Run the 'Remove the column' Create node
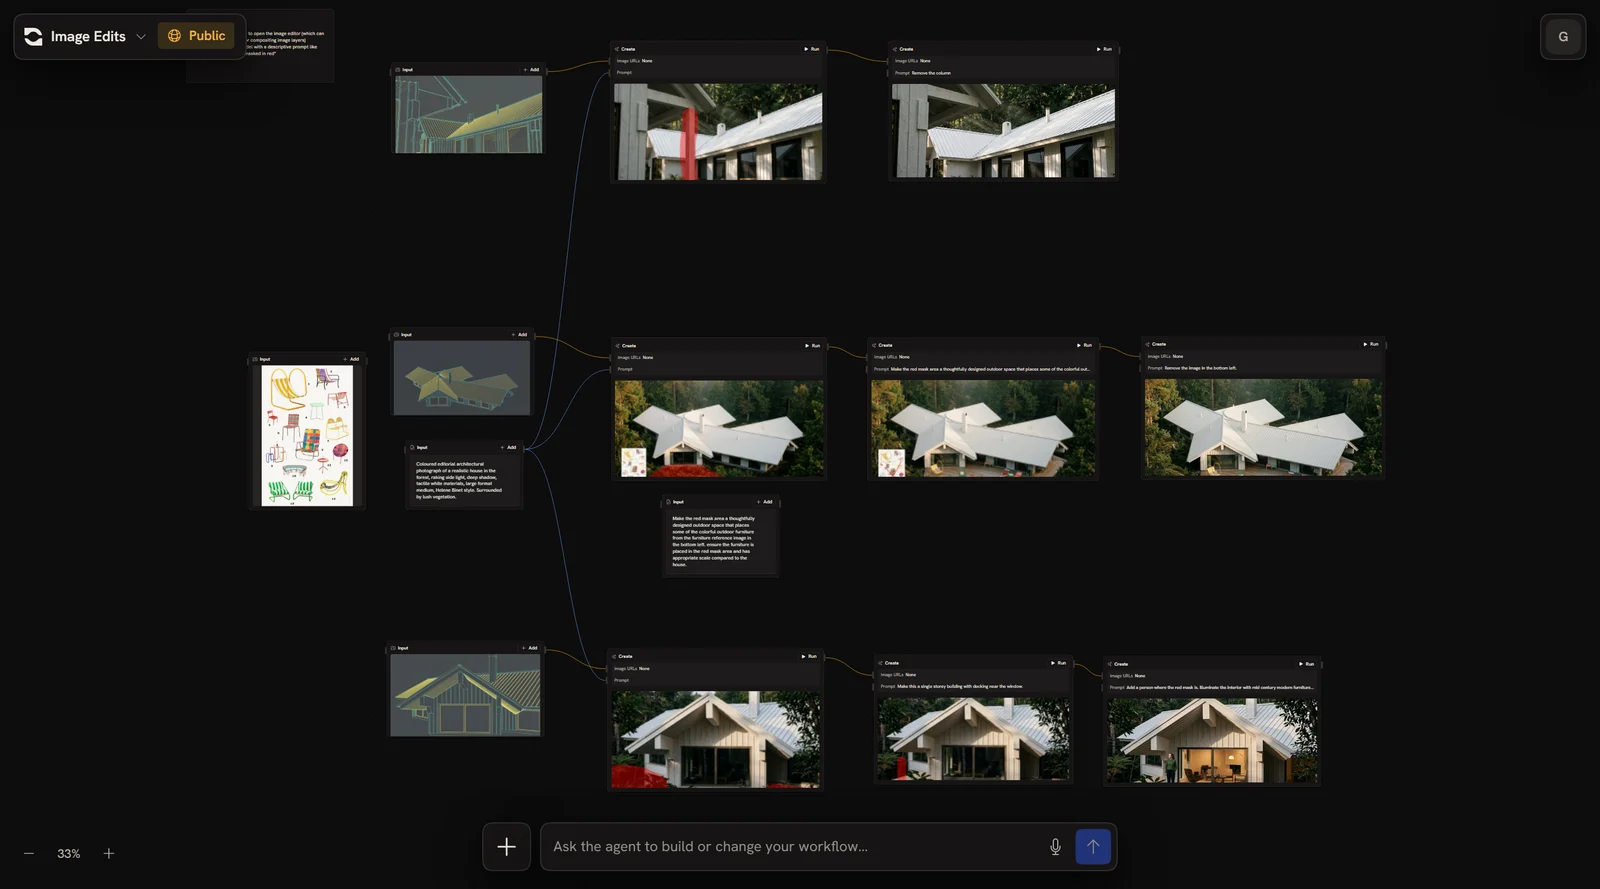1600x889 pixels. tap(1104, 49)
